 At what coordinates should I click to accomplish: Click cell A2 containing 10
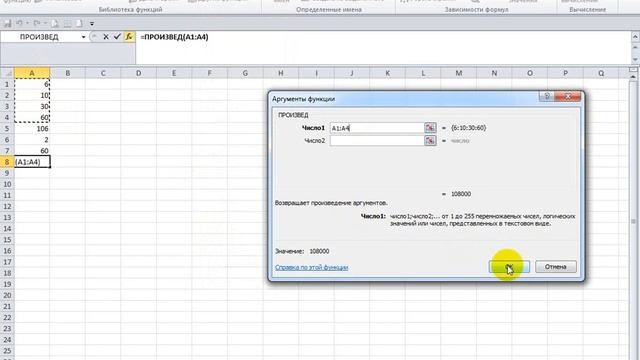coord(32,95)
